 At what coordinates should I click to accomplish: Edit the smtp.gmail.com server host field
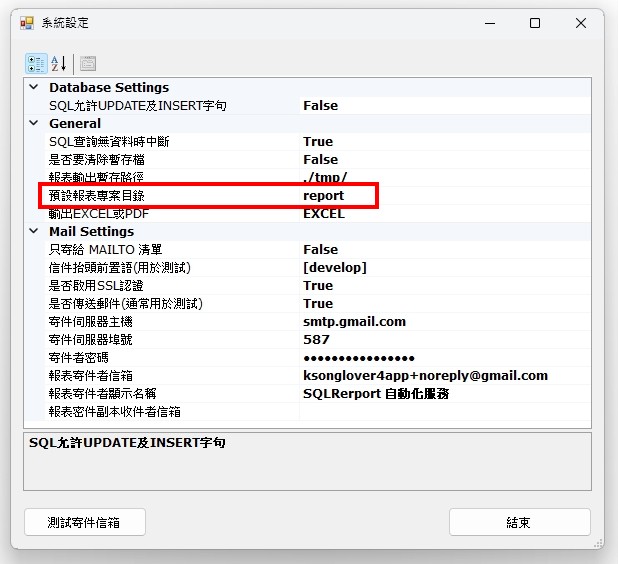point(354,322)
